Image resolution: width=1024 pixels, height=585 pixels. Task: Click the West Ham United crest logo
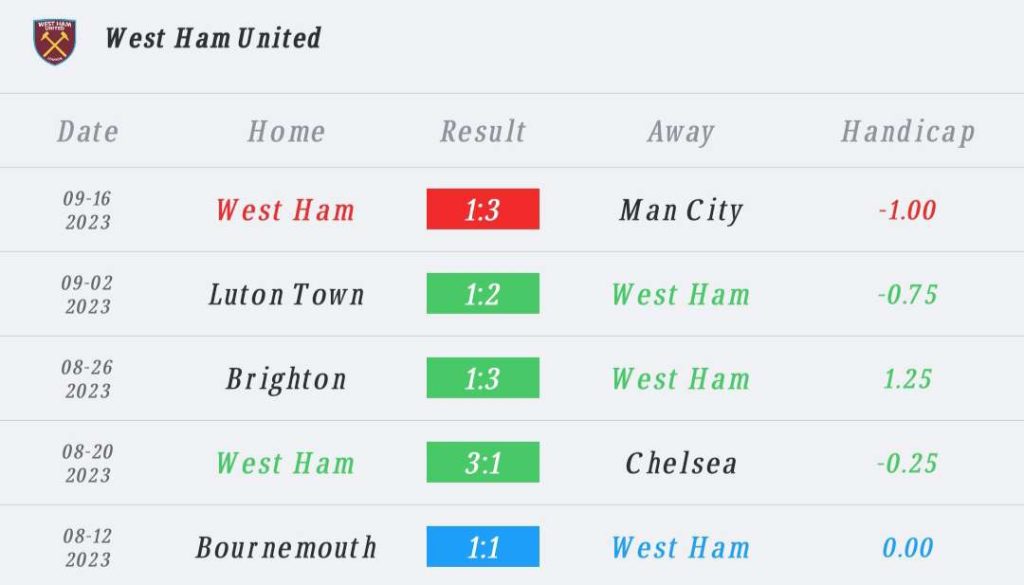pos(54,41)
